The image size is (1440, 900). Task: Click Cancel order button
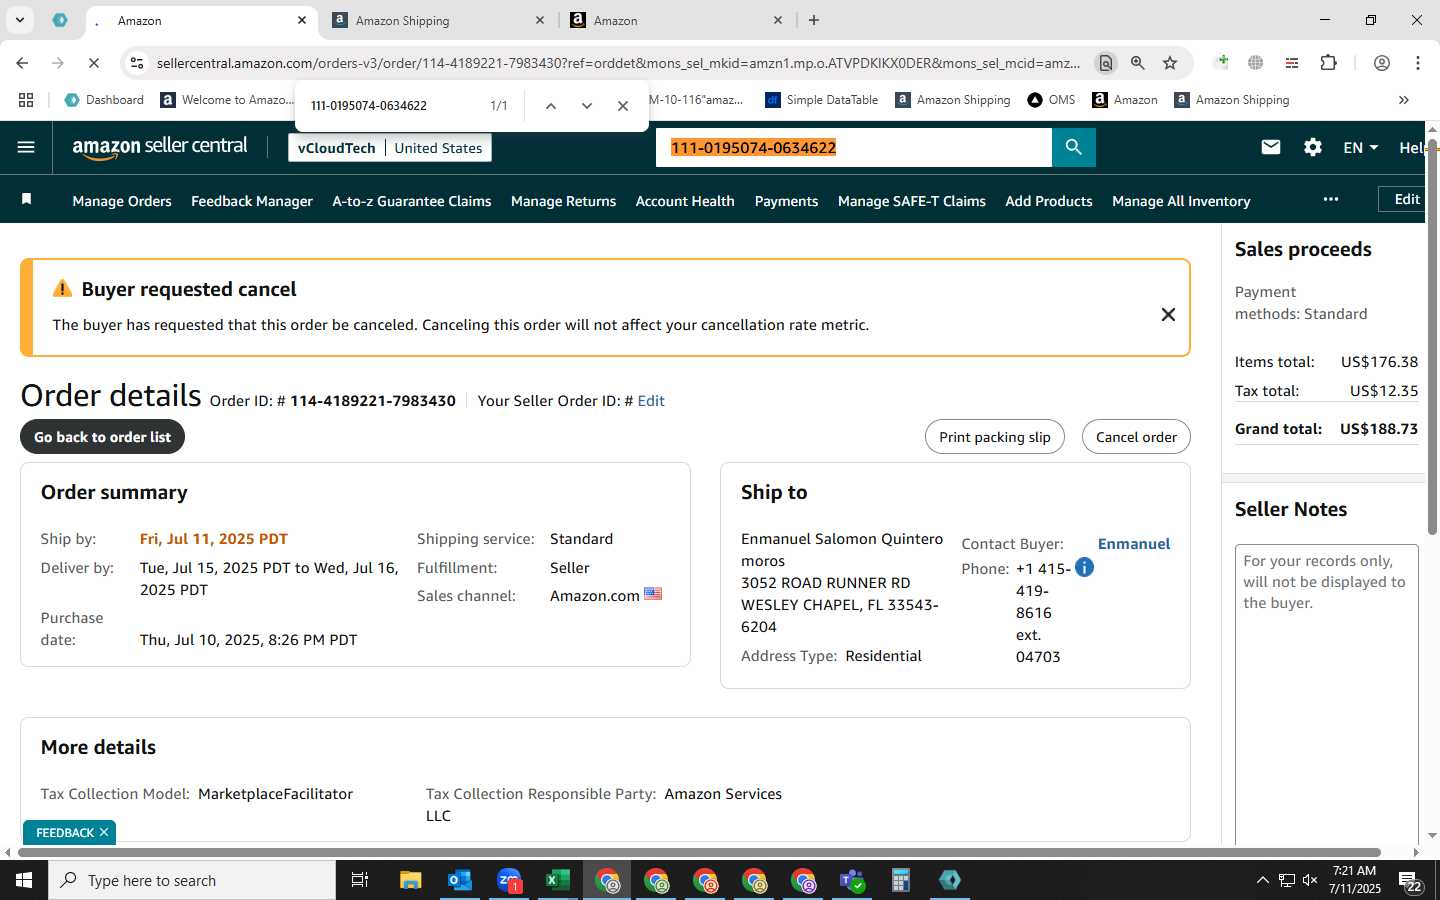[1136, 437]
